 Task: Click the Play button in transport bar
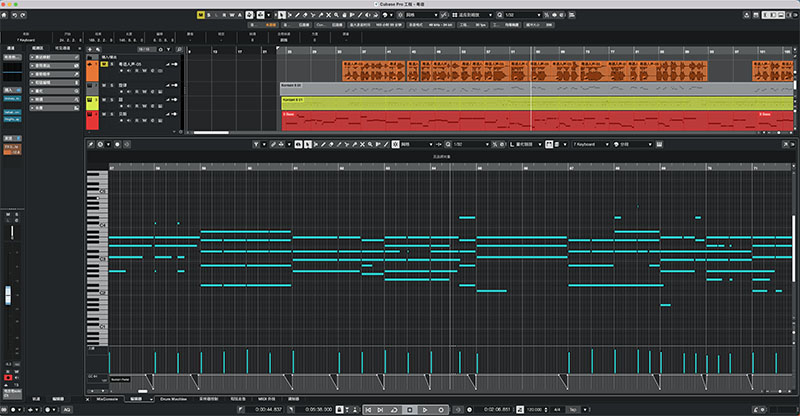[x=425, y=409]
